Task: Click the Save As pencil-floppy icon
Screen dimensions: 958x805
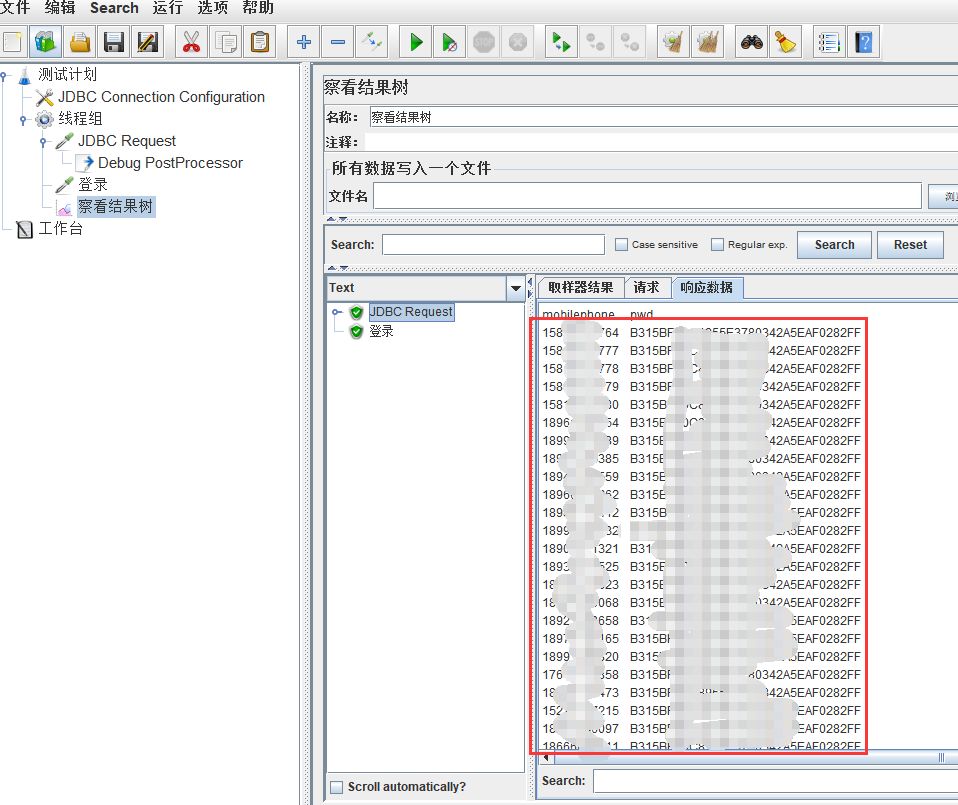Action: tap(148, 42)
